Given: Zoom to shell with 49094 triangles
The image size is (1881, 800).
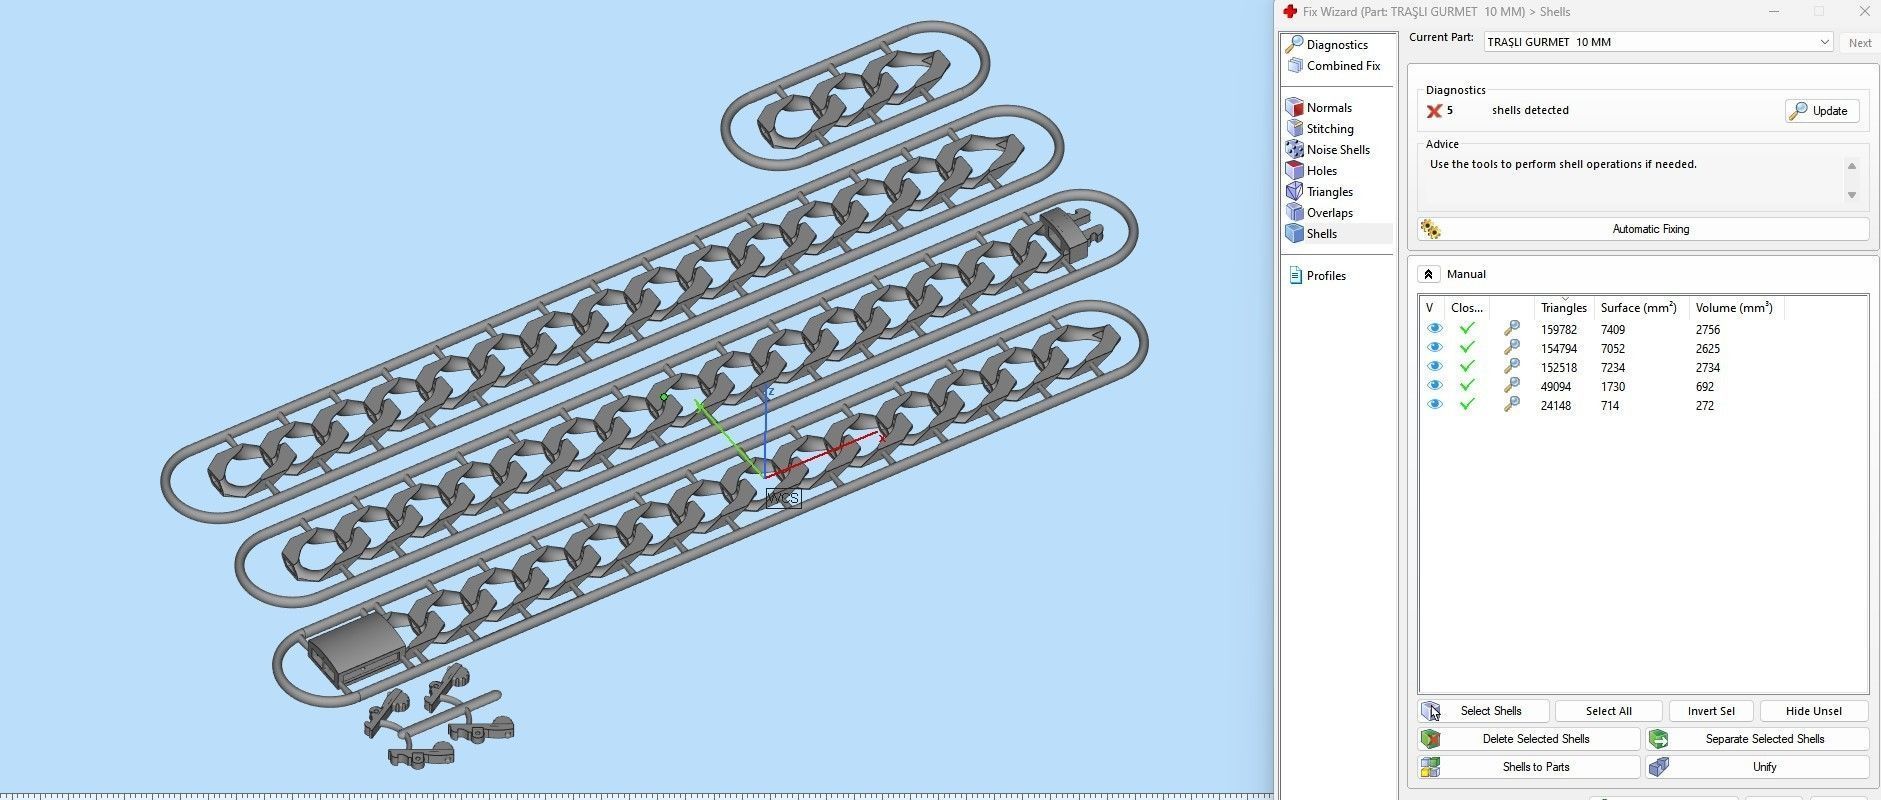Looking at the screenshot, I should tap(1511, 386).
